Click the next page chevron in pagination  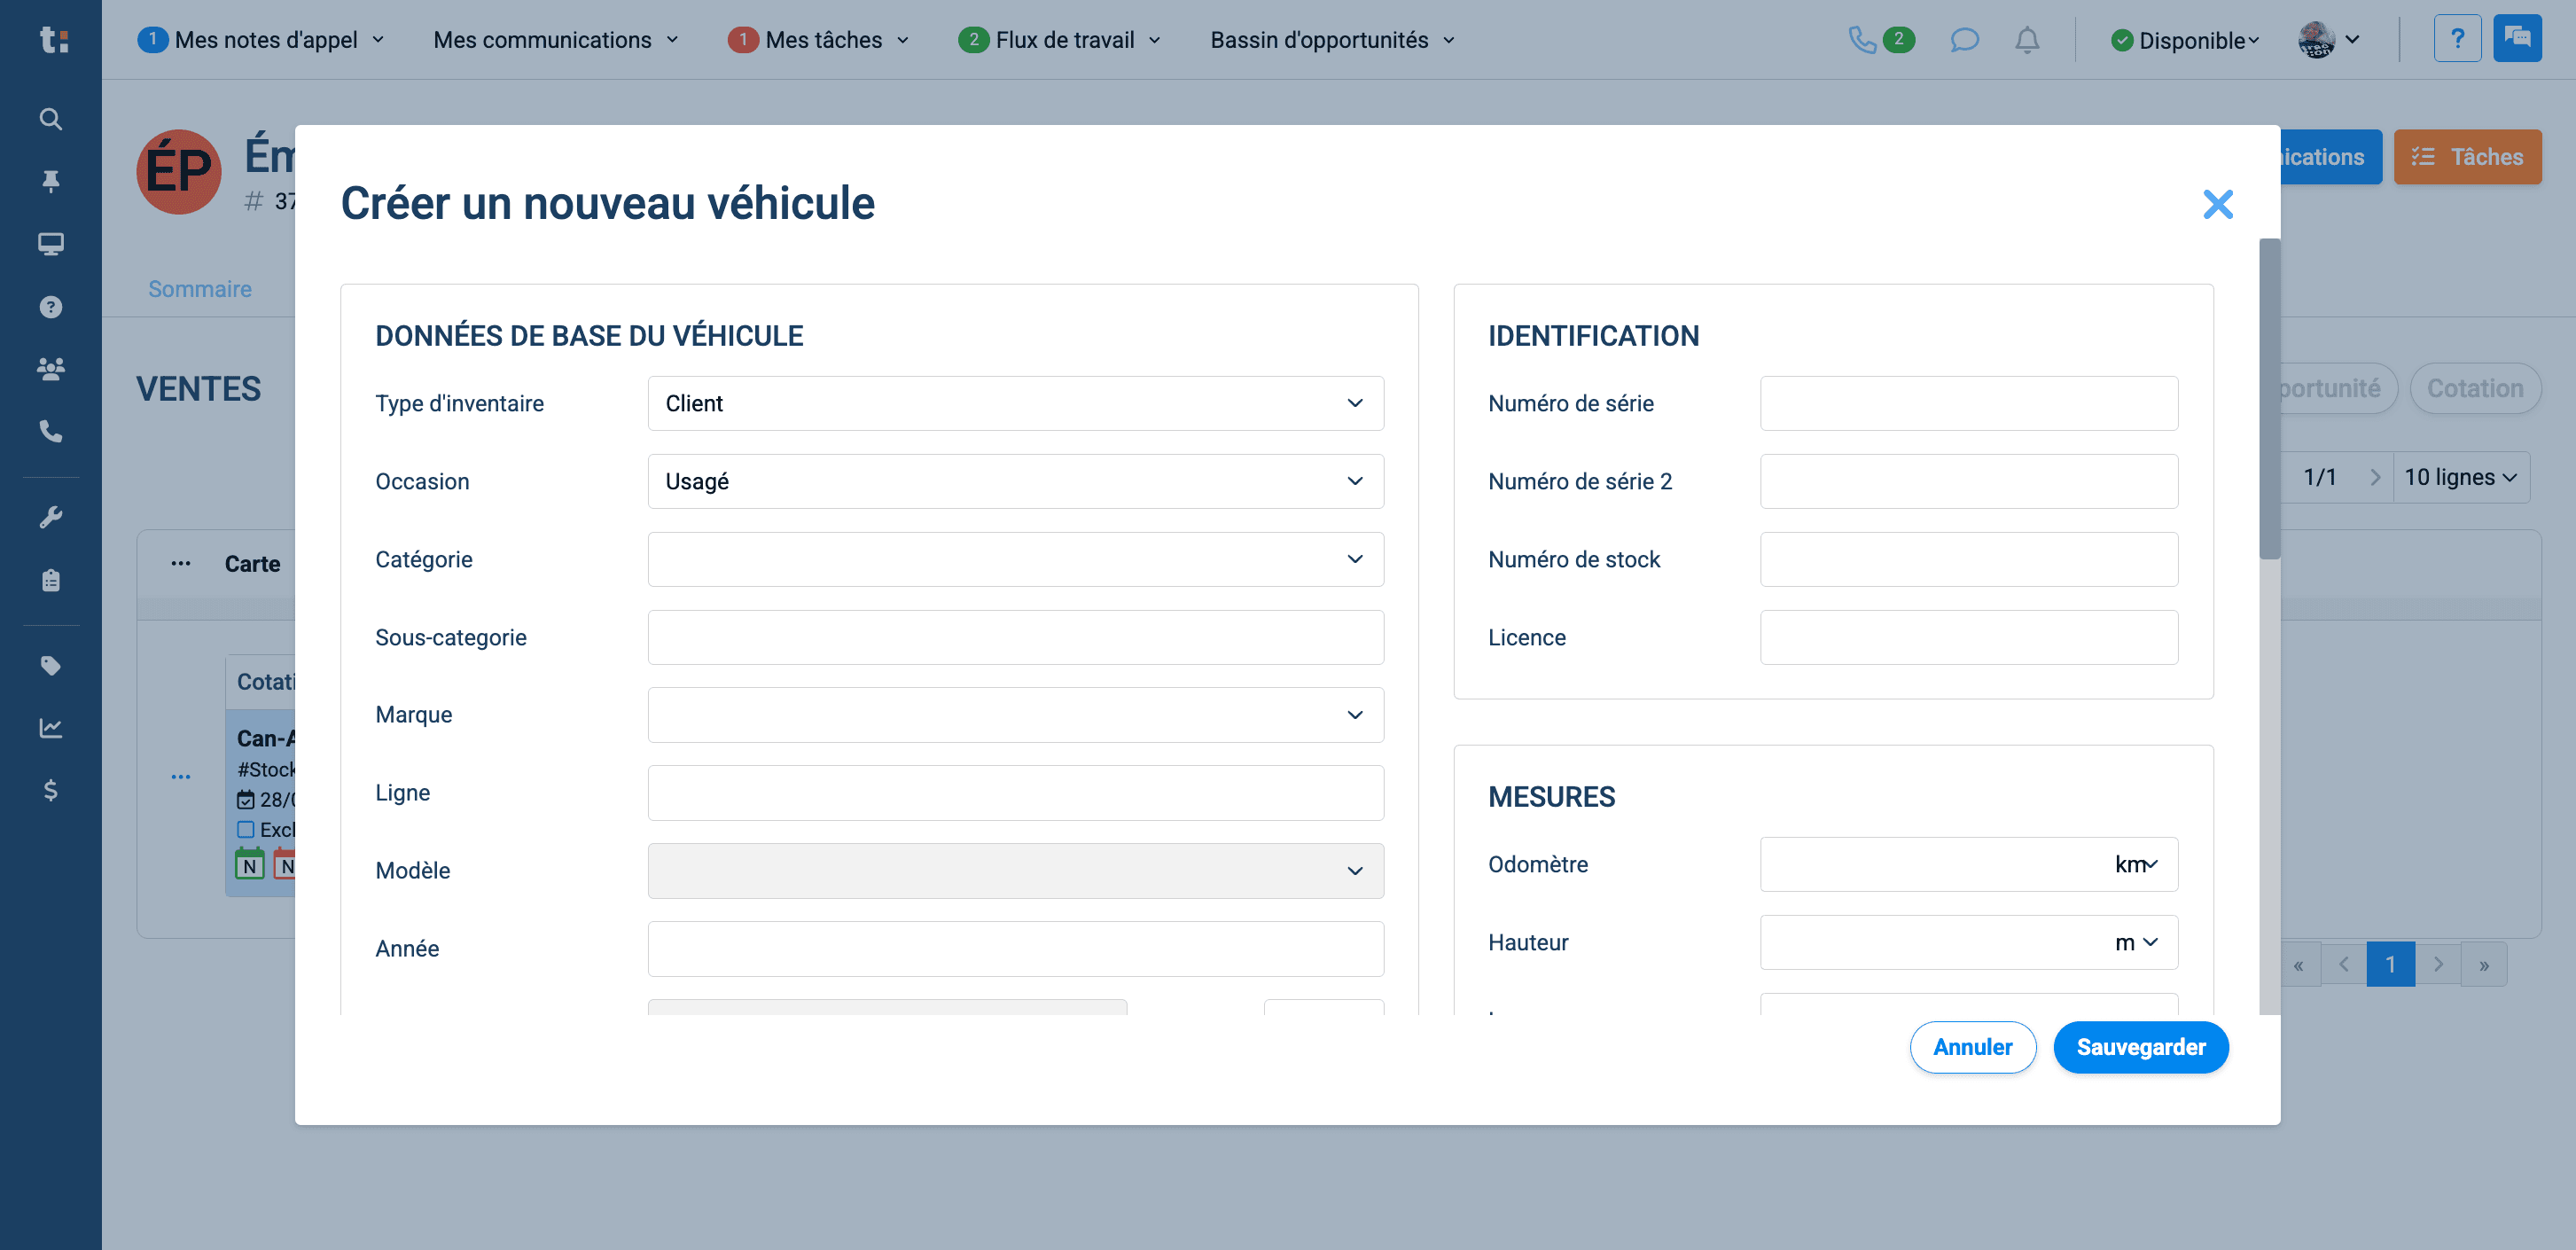point(2438,964)
